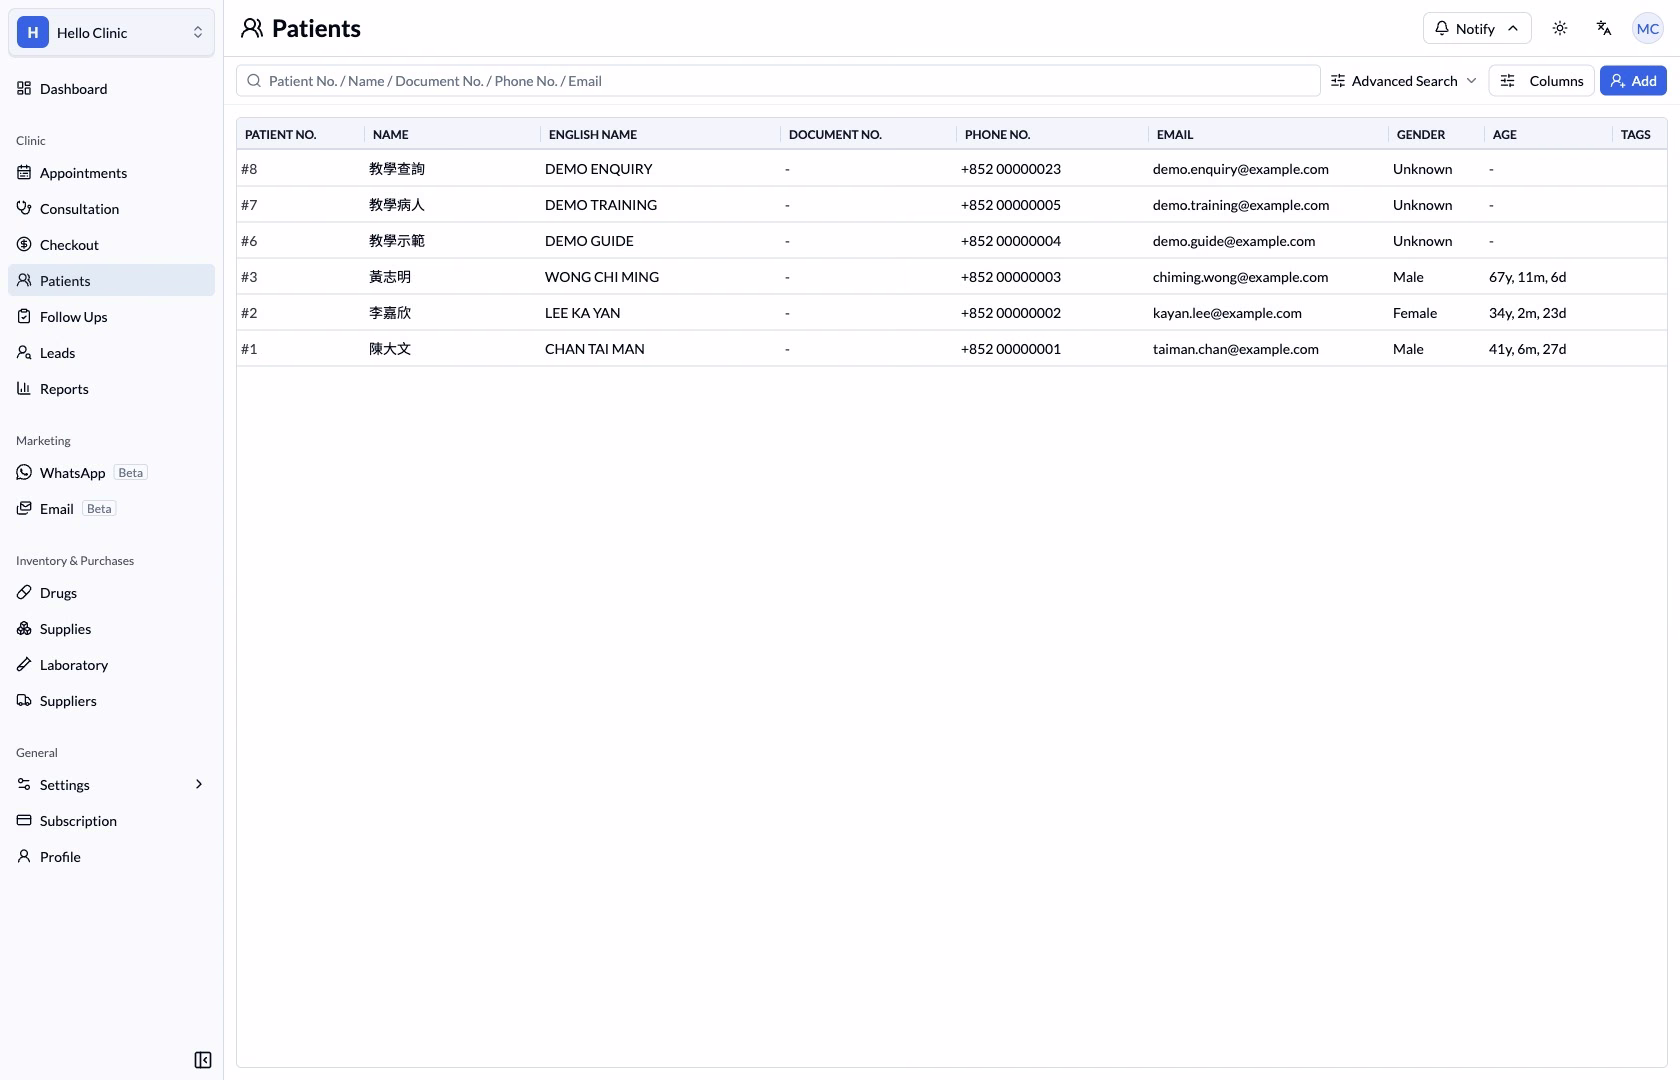Click the Email envelope icon

click(24, 508)
